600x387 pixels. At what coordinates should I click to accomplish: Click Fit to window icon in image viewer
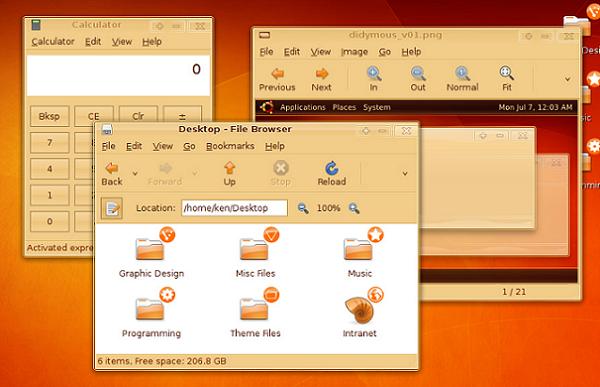[507, 73]
